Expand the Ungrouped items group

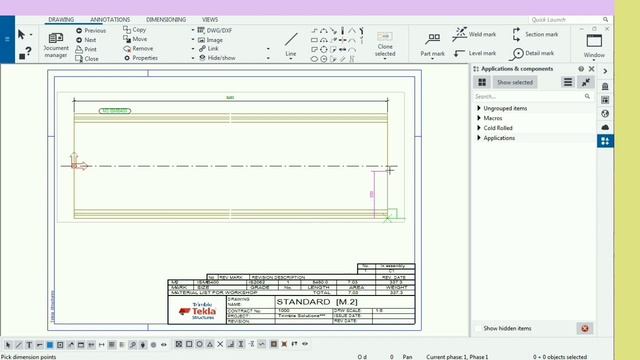click(x=479, y=108)
